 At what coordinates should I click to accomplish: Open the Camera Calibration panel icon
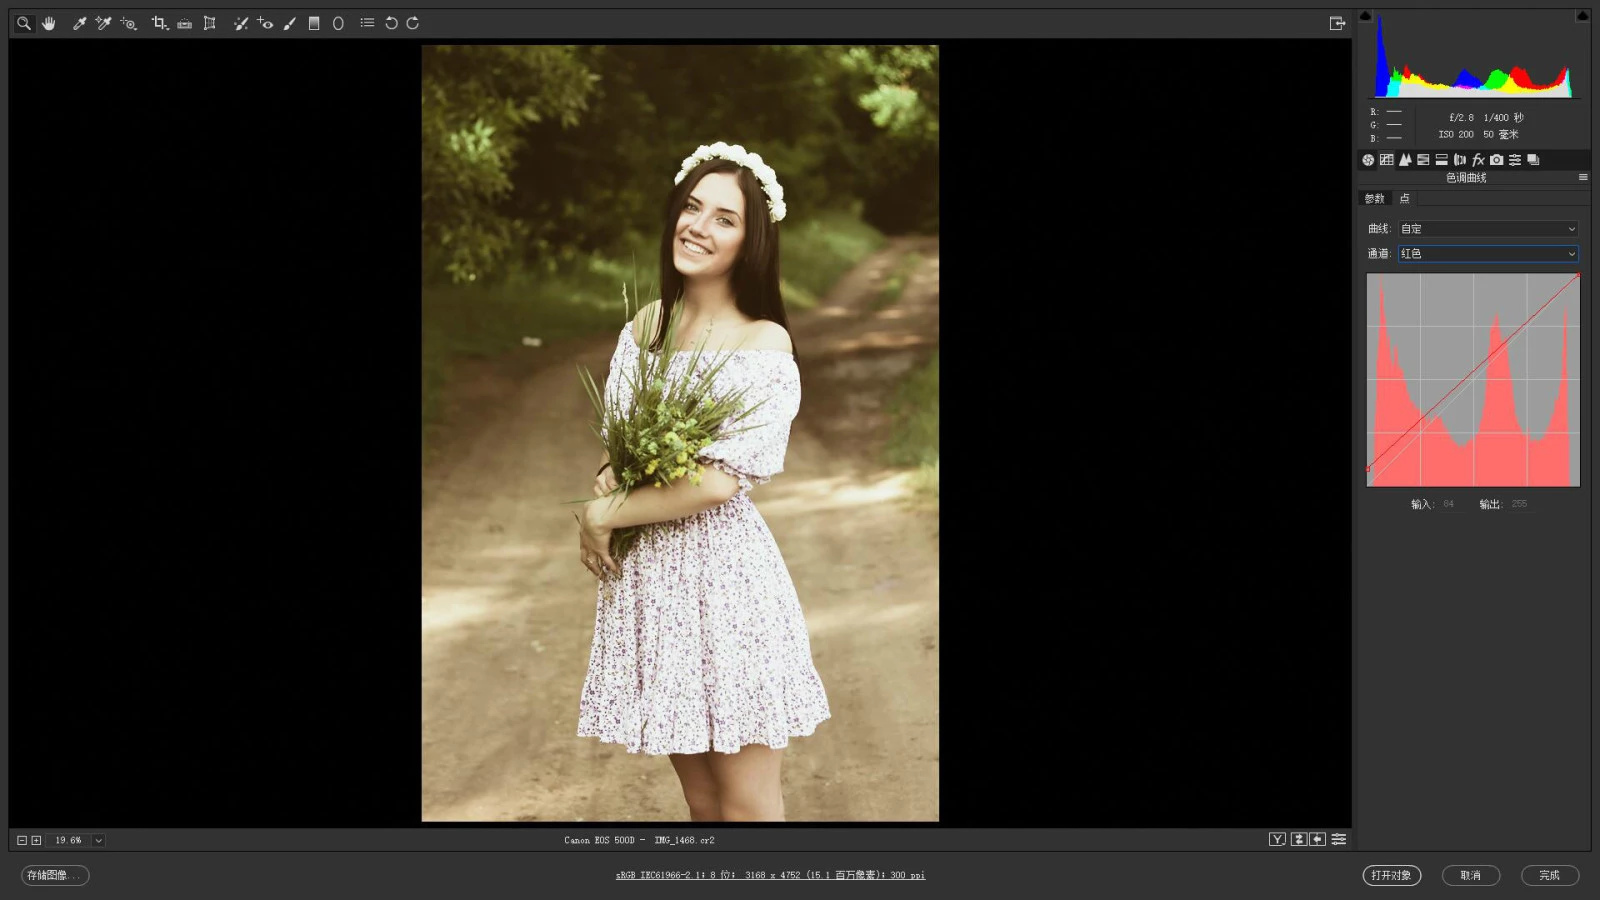tap(1496, 160)
